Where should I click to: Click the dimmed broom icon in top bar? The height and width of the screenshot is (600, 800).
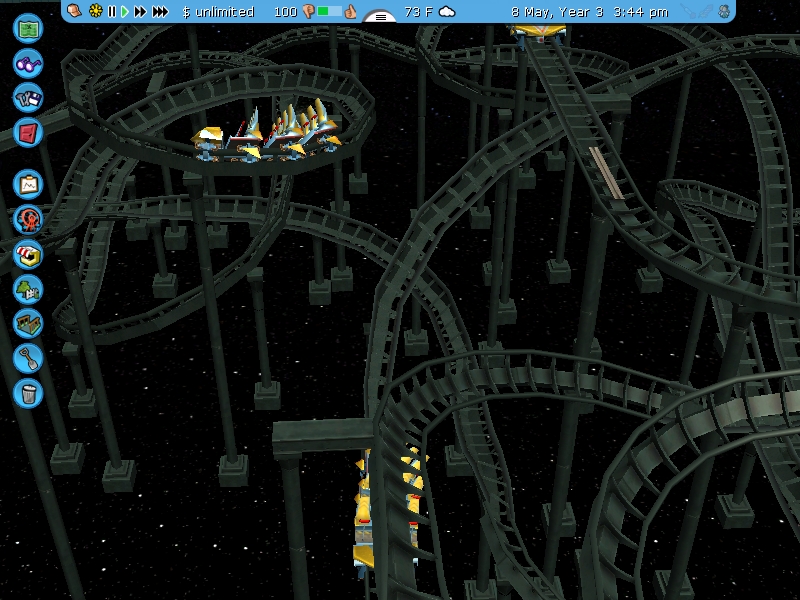[x=689, y=11]
